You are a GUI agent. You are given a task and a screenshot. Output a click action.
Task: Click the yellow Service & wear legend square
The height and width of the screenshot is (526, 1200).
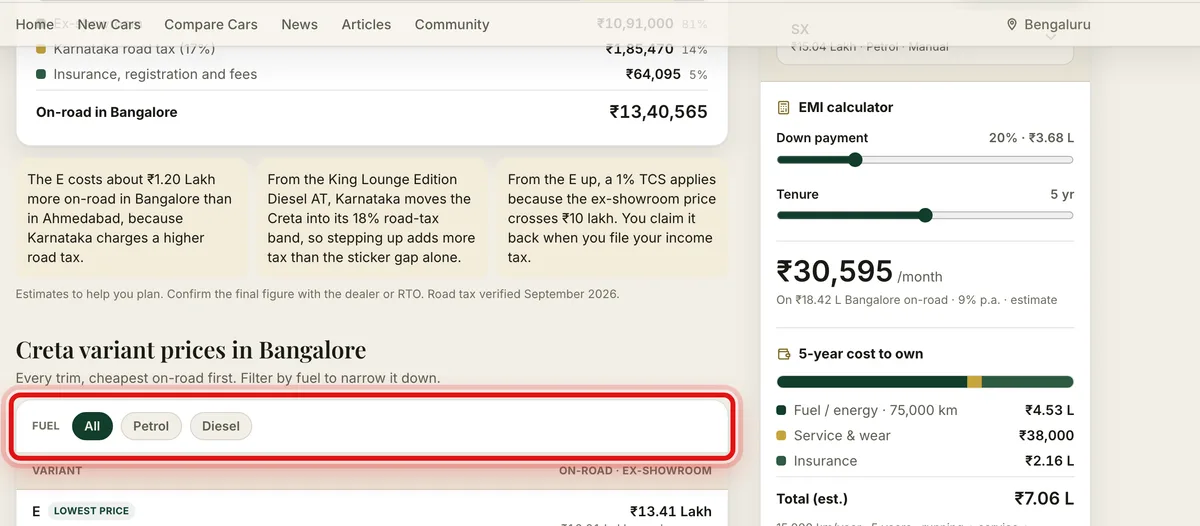(782, 435)
